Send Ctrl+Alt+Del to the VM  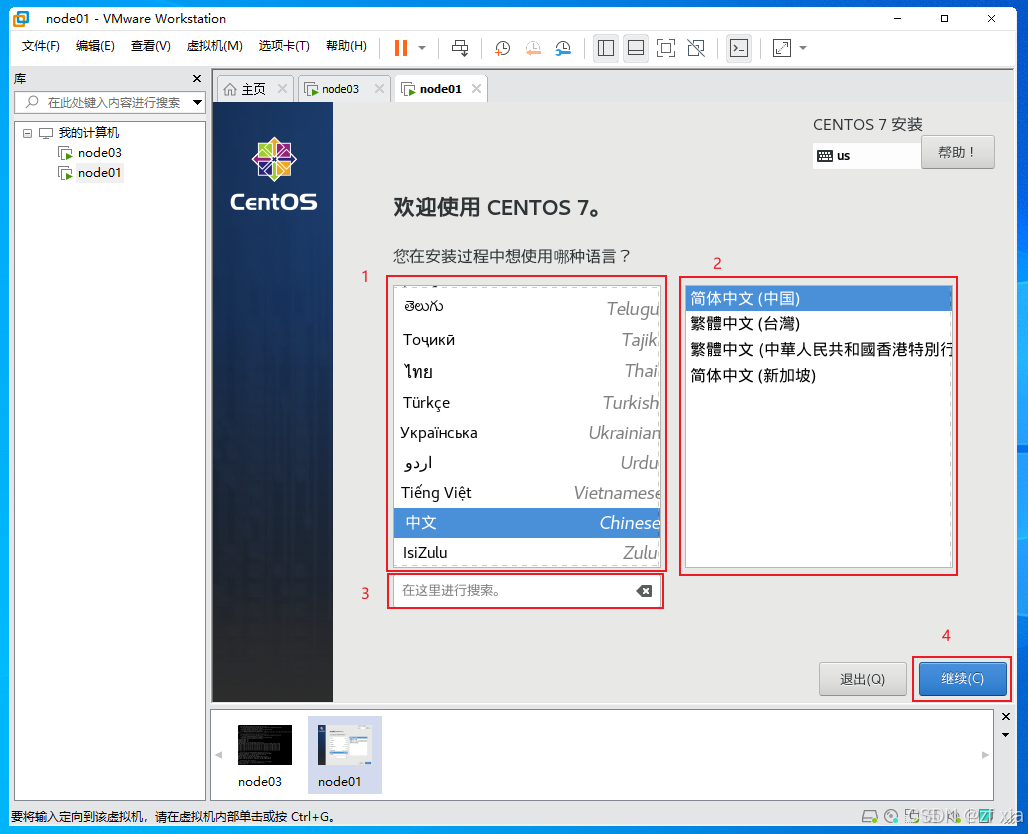(460, 48)
